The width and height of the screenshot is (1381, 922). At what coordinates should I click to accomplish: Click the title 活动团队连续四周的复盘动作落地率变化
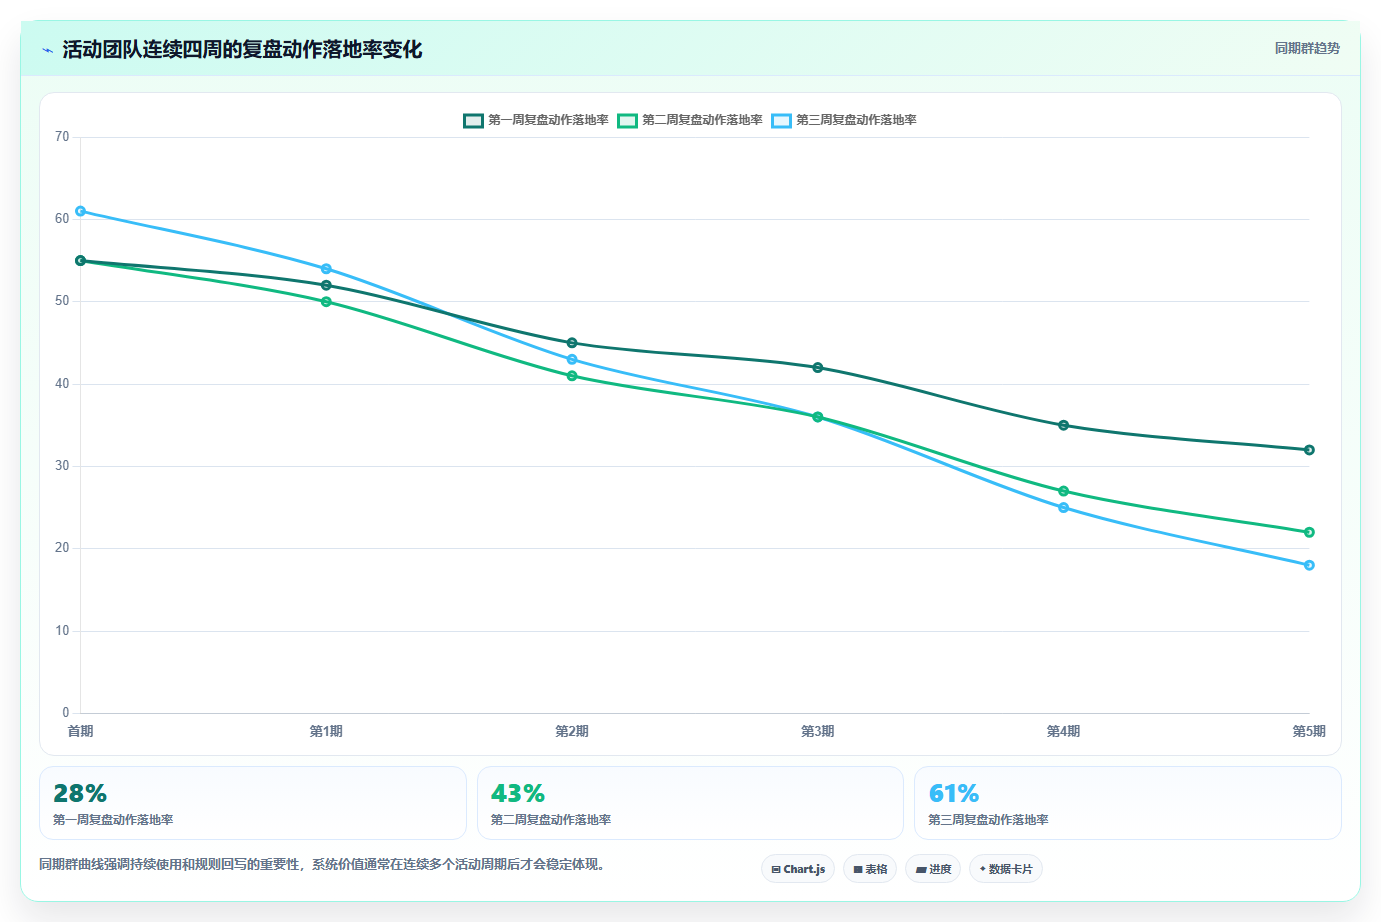242,49
